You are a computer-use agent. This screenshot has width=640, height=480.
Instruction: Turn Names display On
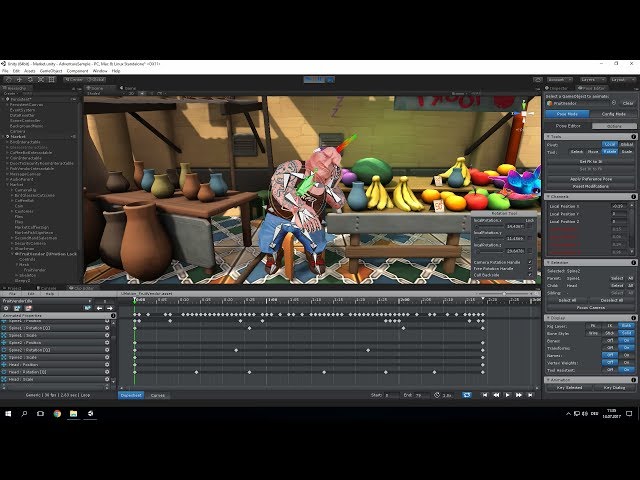[x=627, y=356]
